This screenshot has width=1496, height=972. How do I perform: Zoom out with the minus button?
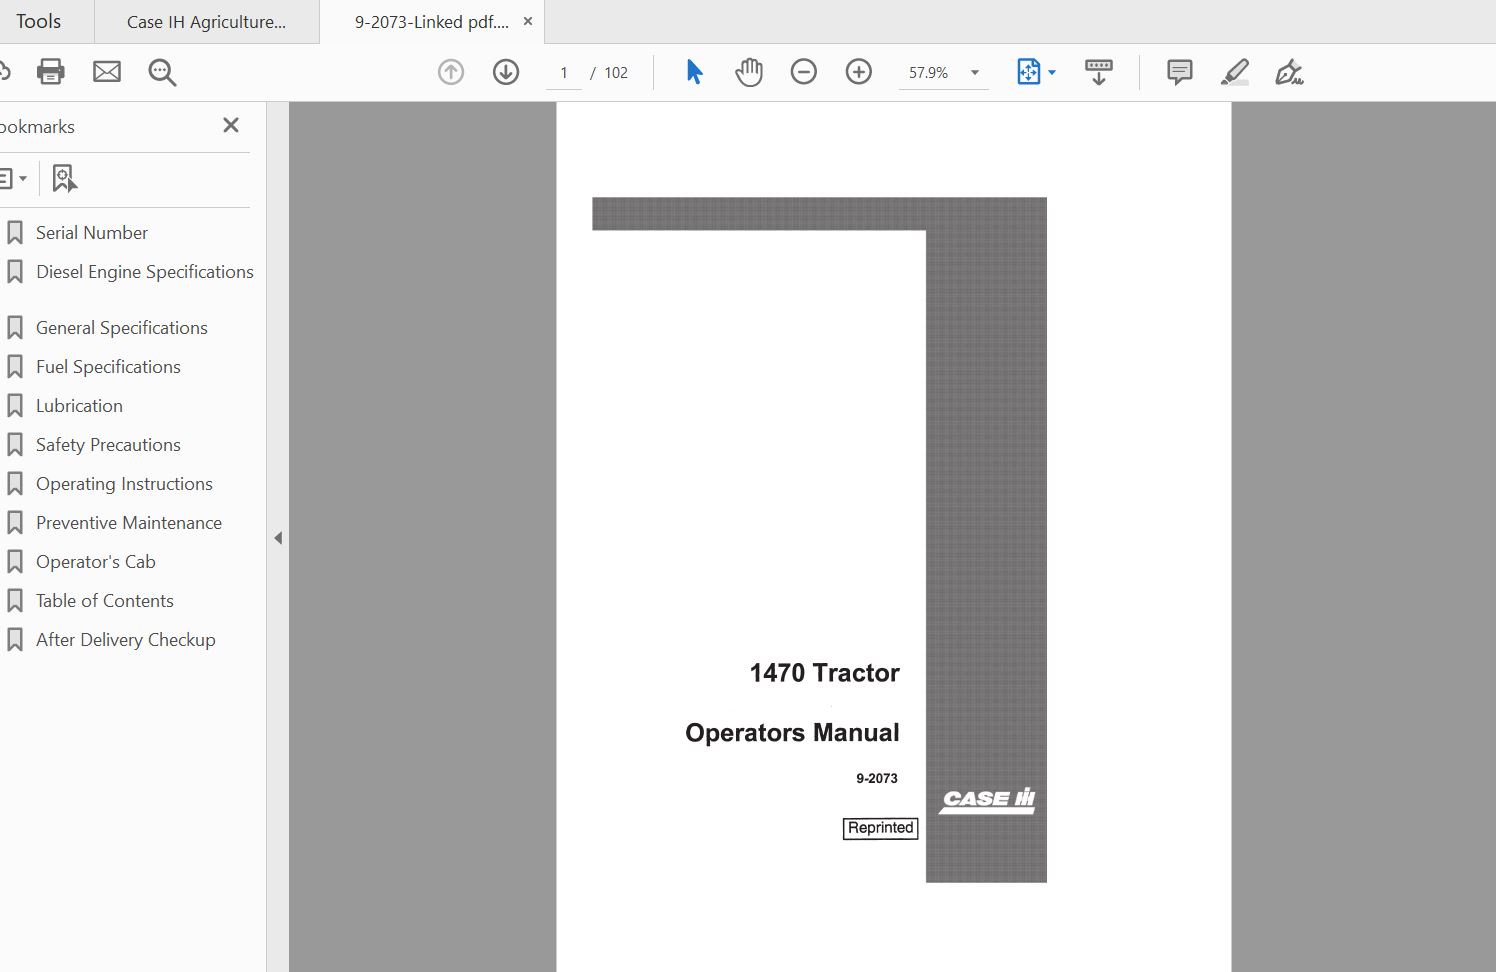point(804,72)
